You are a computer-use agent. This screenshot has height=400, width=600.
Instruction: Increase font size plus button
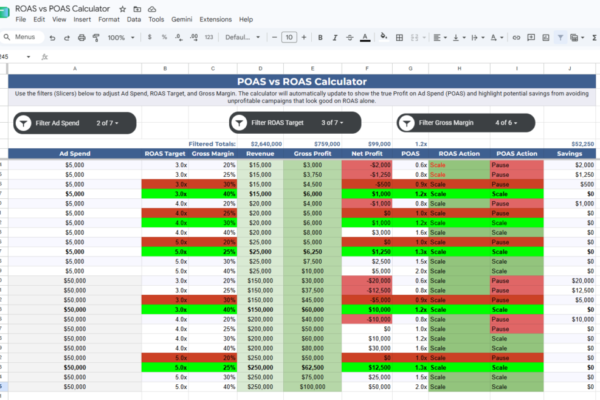[x=304, y=37]
